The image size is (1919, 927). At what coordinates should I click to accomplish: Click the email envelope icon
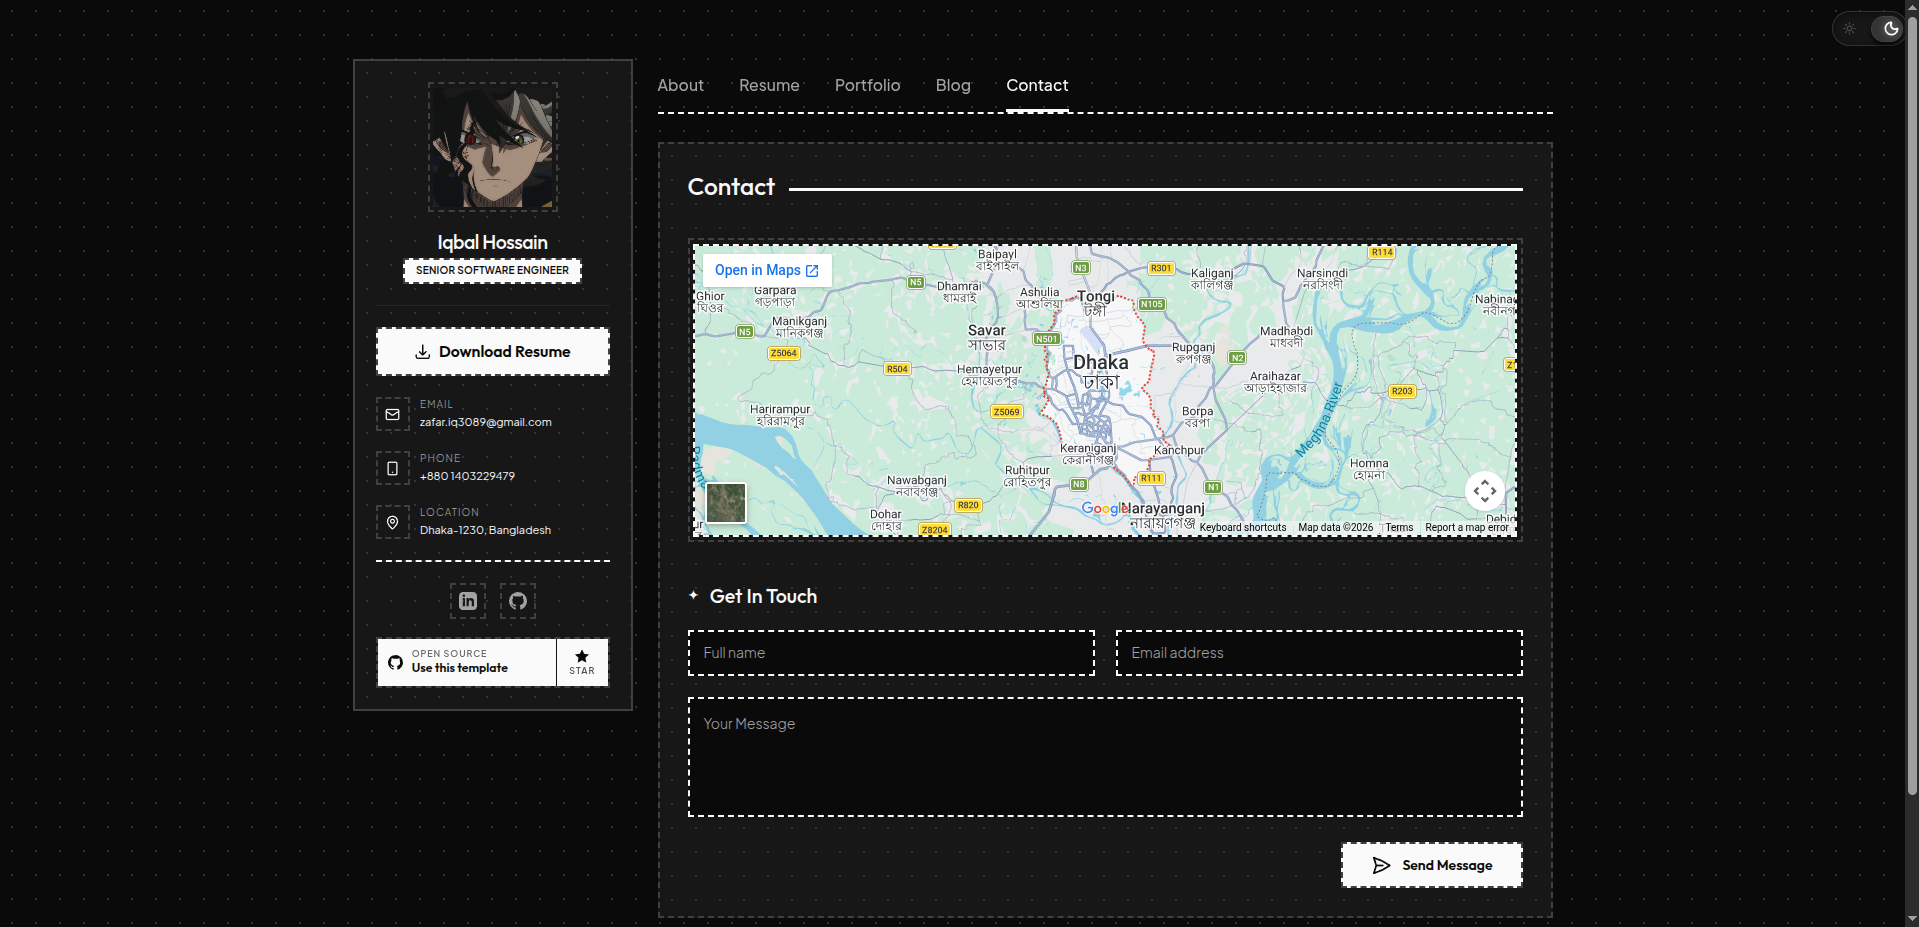point(393,414)
